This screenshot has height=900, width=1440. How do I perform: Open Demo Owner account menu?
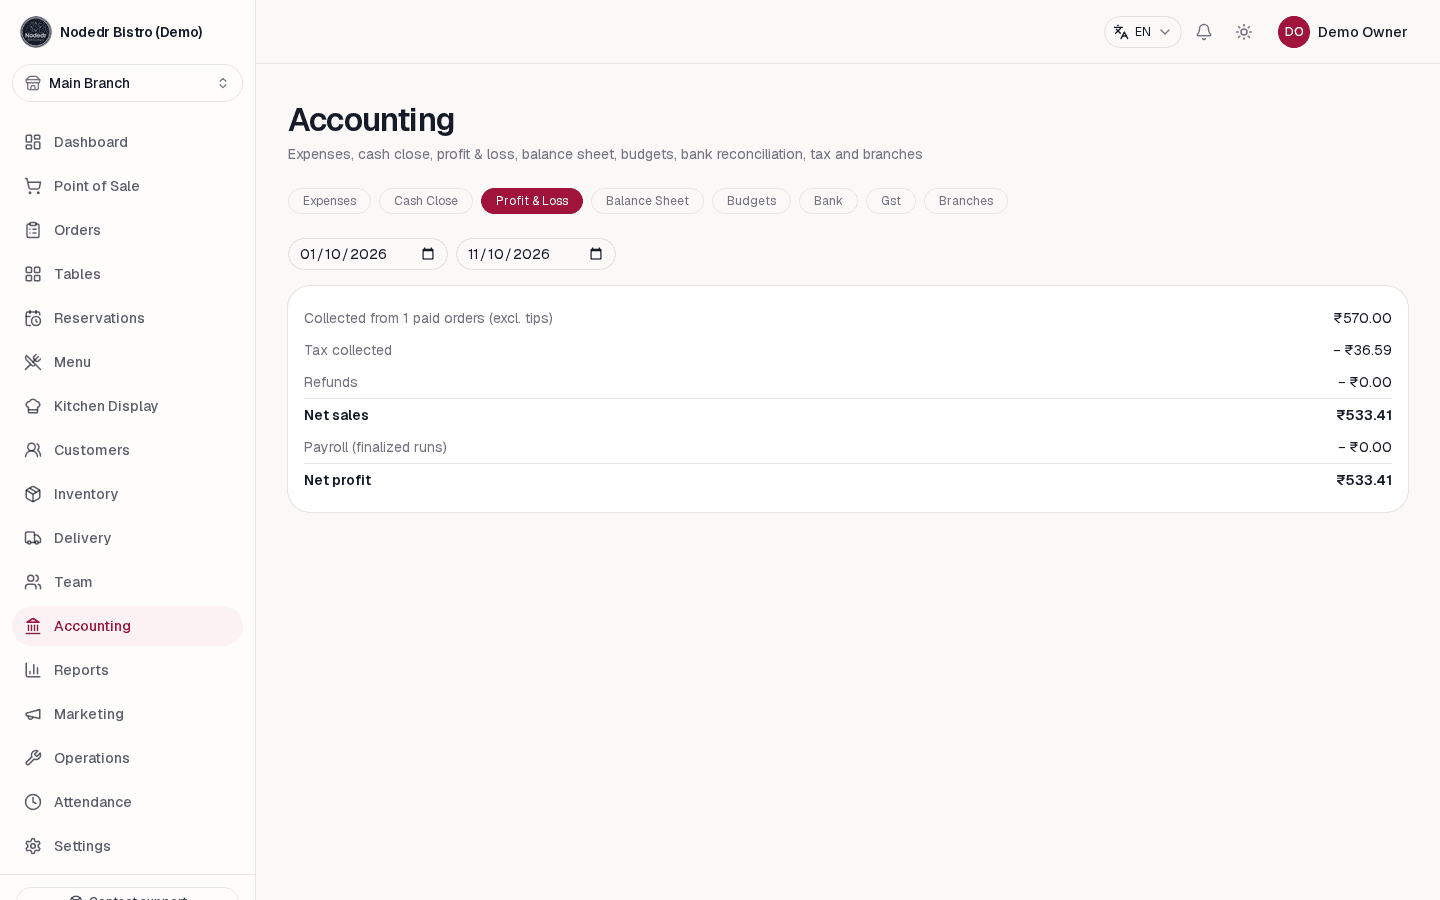click(1343, 32)
